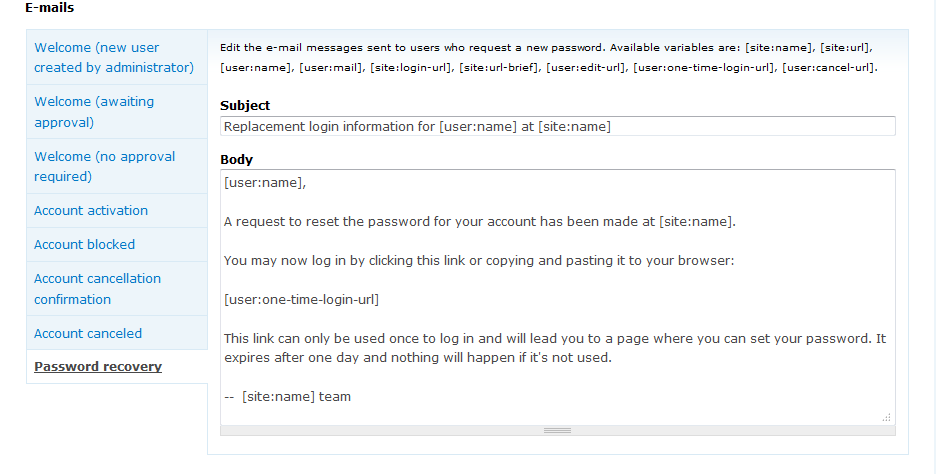The height and width of the screenshot is (474, 936).
Task: Go to the Account blocked tab
Action: pyautogui.click(x=84, y=245)
